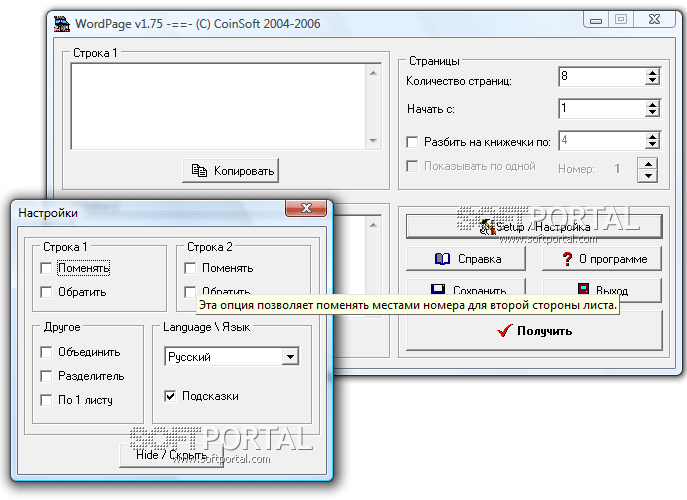Increase Начать с value with up arrow
The image size is (687, 500).
[652, 105]
